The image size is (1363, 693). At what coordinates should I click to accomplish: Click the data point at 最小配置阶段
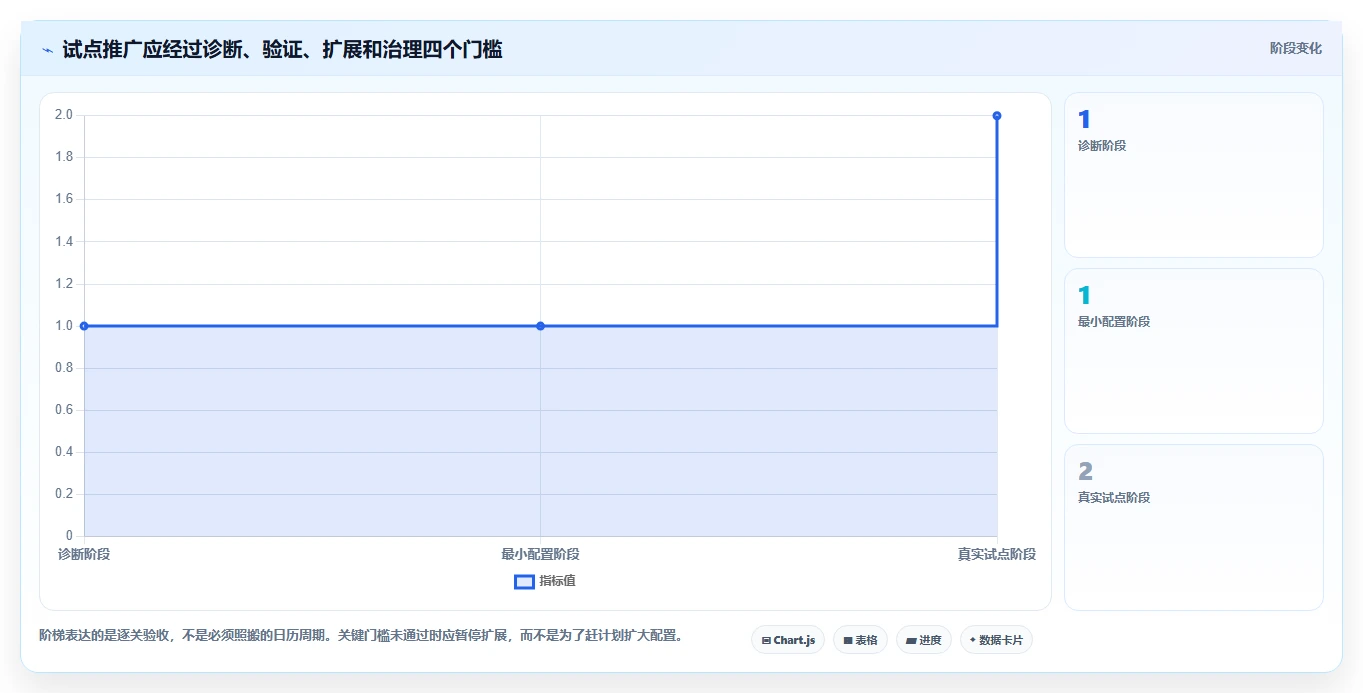[540, 326]
